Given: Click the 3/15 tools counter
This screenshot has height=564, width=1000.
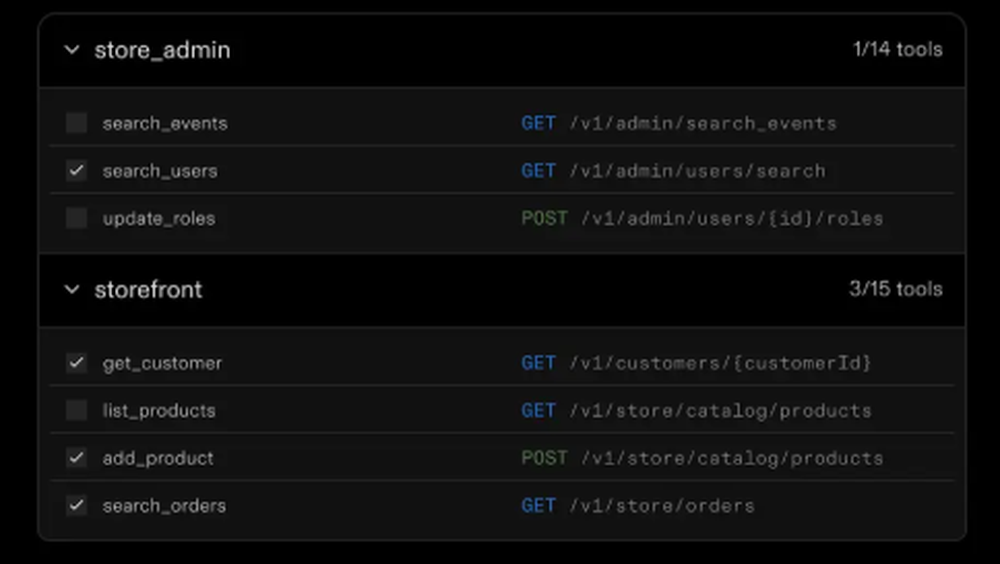Looking at the screenshot, I should (x=895, y=290).
